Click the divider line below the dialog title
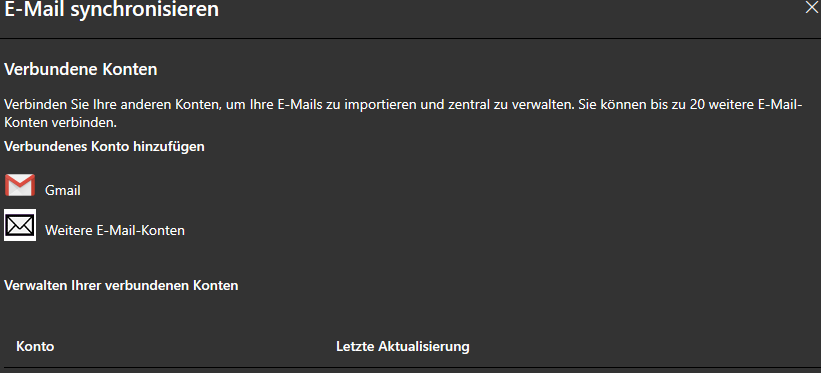Screen dimensions: 821x373 tap(410, 38)
